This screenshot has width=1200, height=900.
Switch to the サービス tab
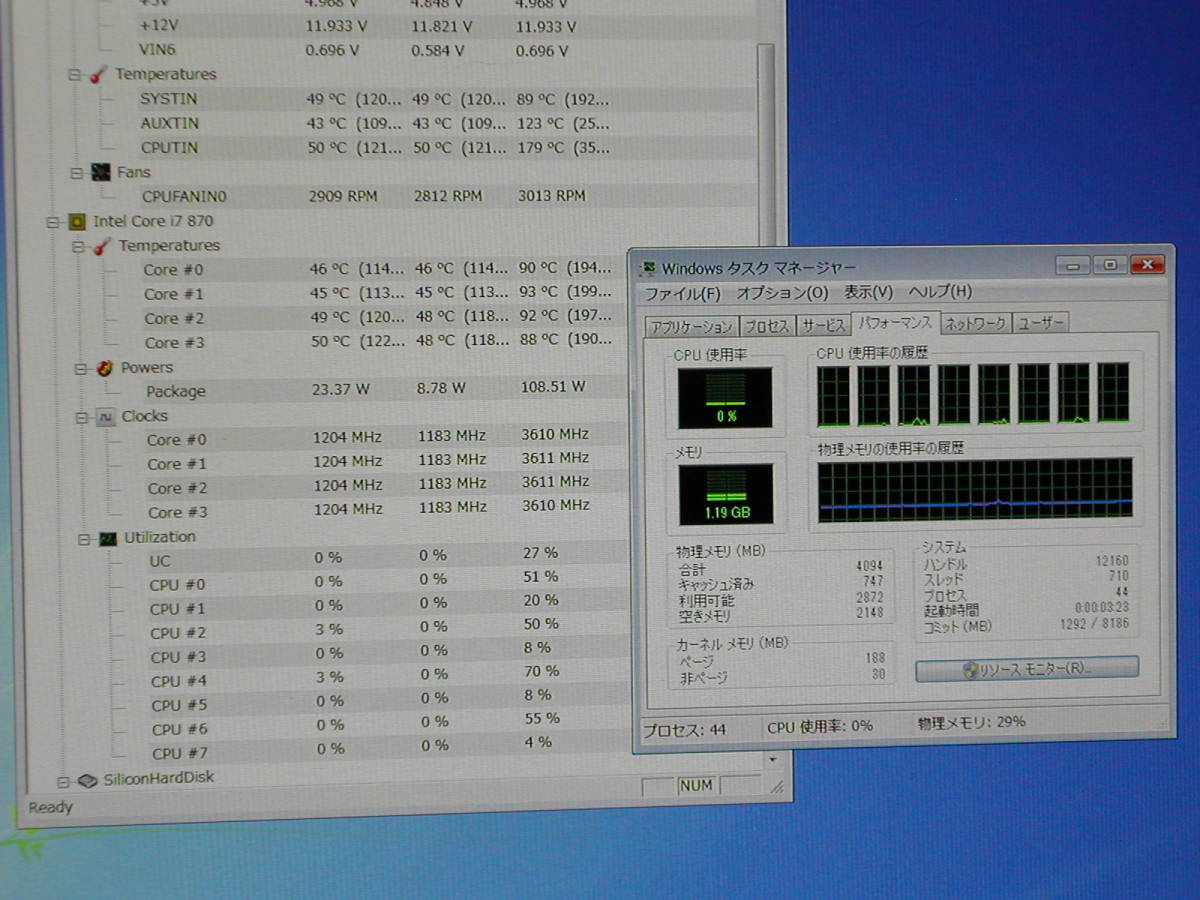(x=823, y=326)
